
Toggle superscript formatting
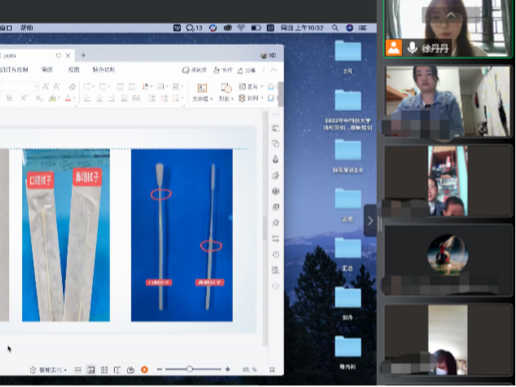click(24, 98)
